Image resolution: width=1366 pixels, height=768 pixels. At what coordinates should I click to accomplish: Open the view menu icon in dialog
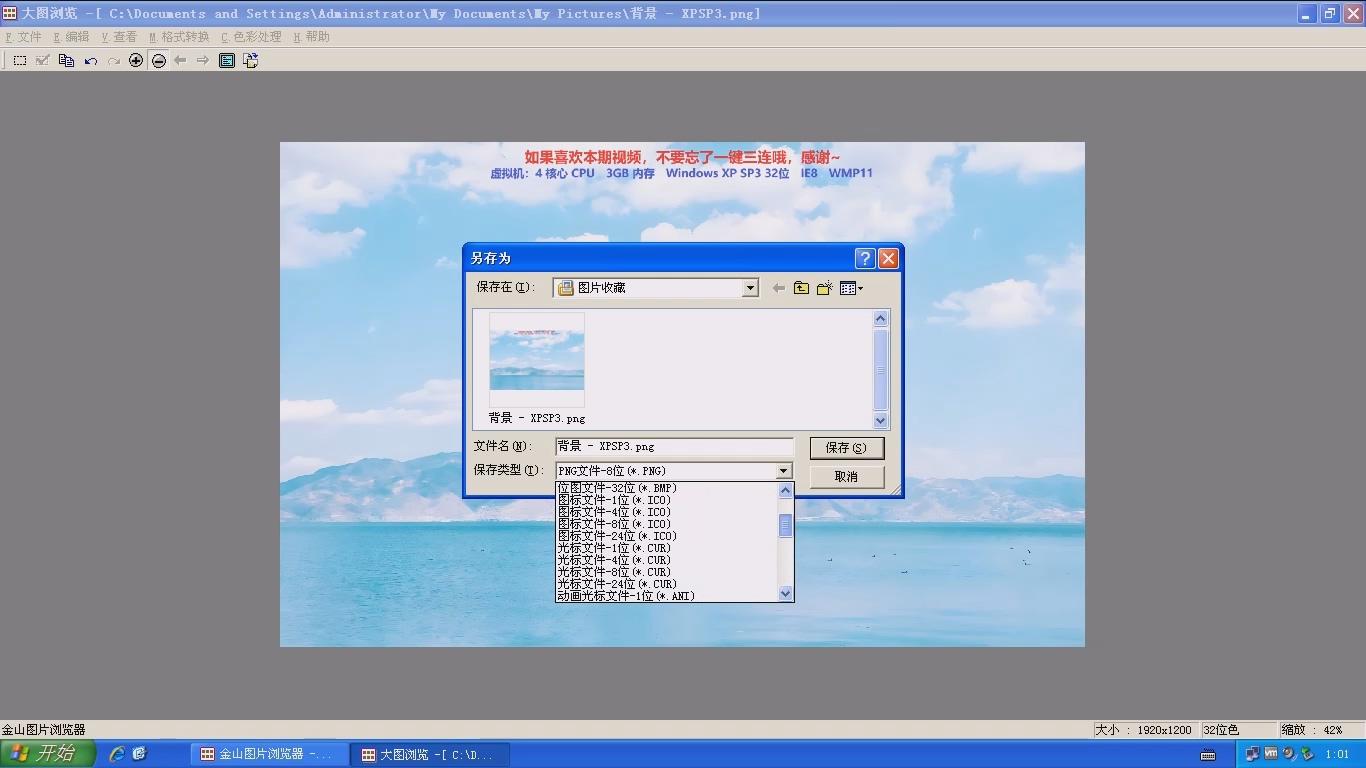pos(851,288)
